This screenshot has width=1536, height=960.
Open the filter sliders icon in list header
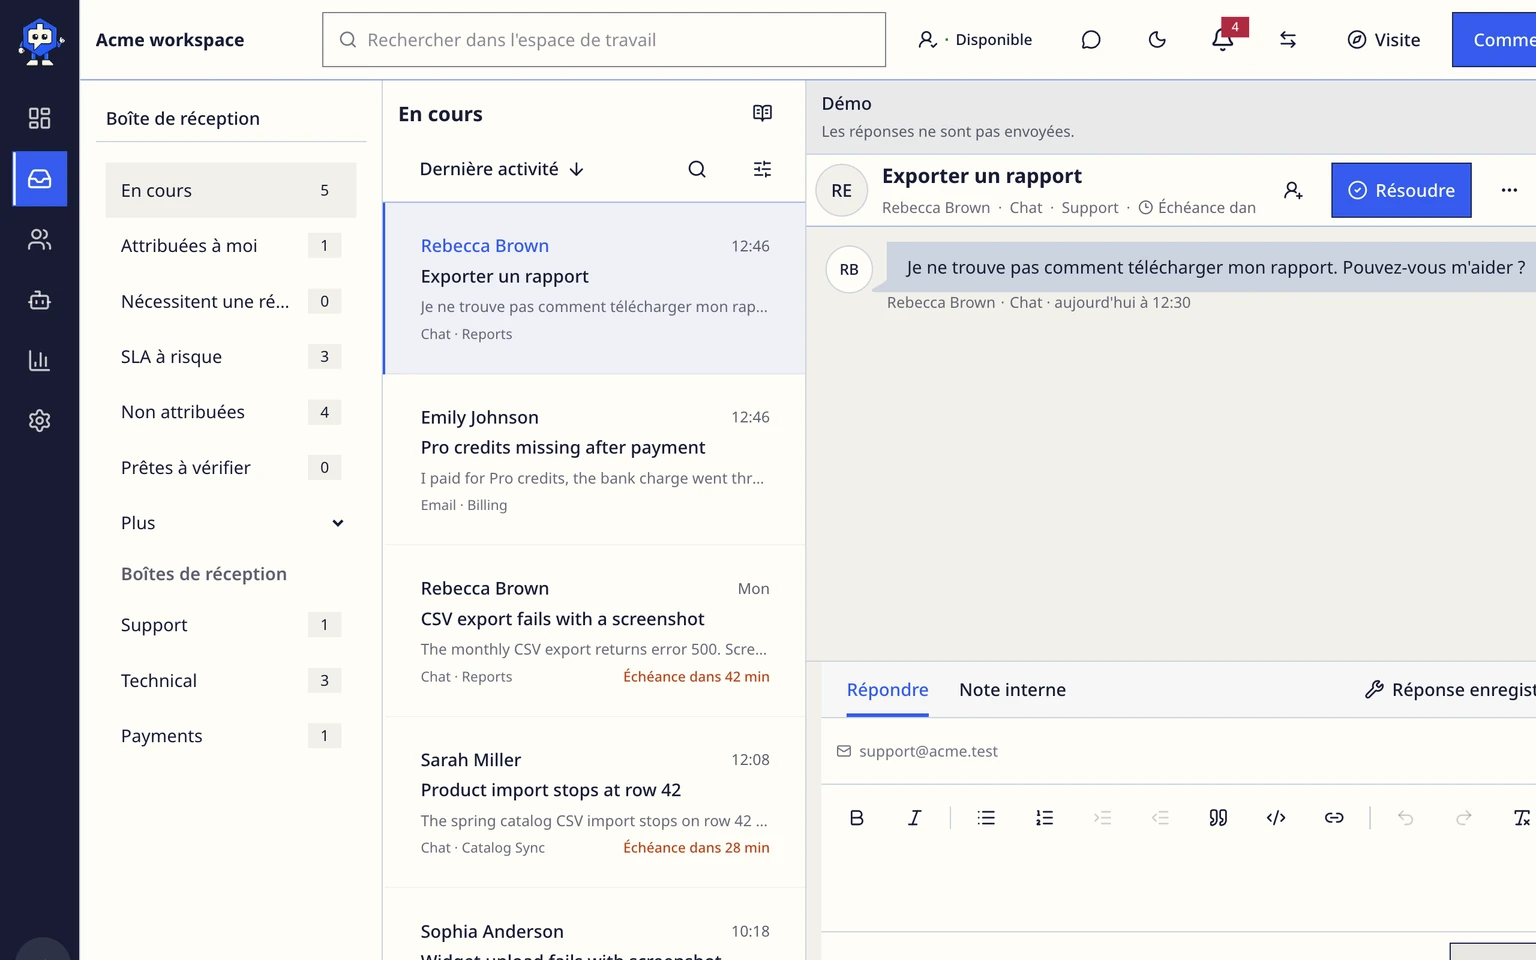click(x=762, y=169)
